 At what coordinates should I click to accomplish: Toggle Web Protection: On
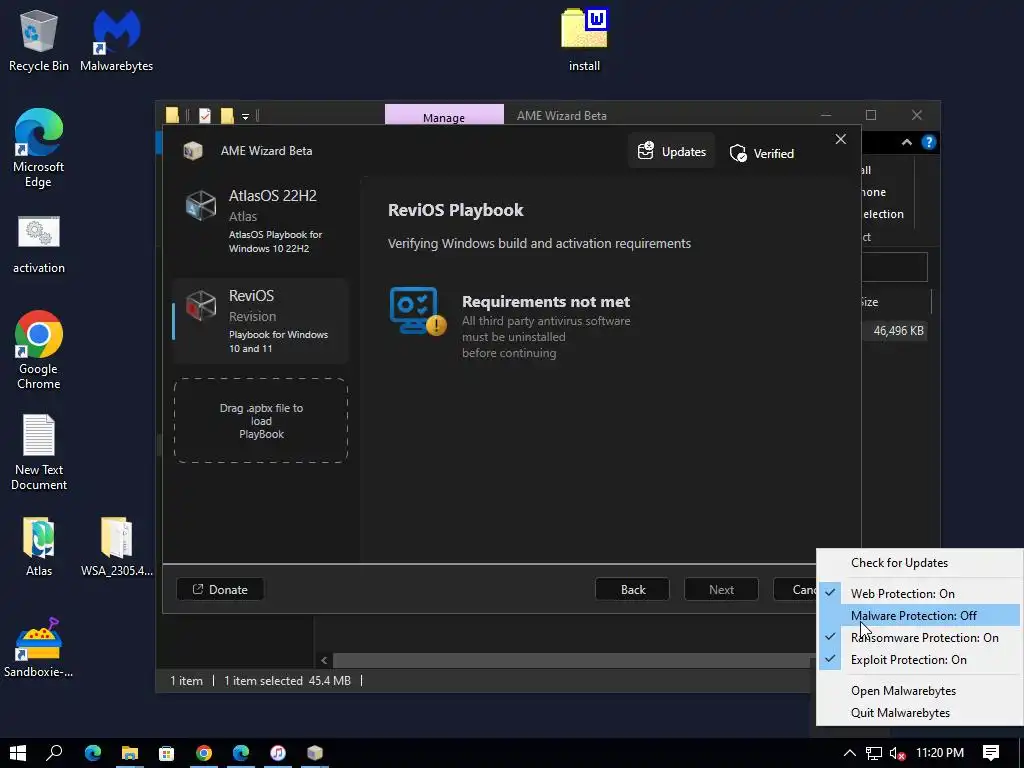point(920,594)
